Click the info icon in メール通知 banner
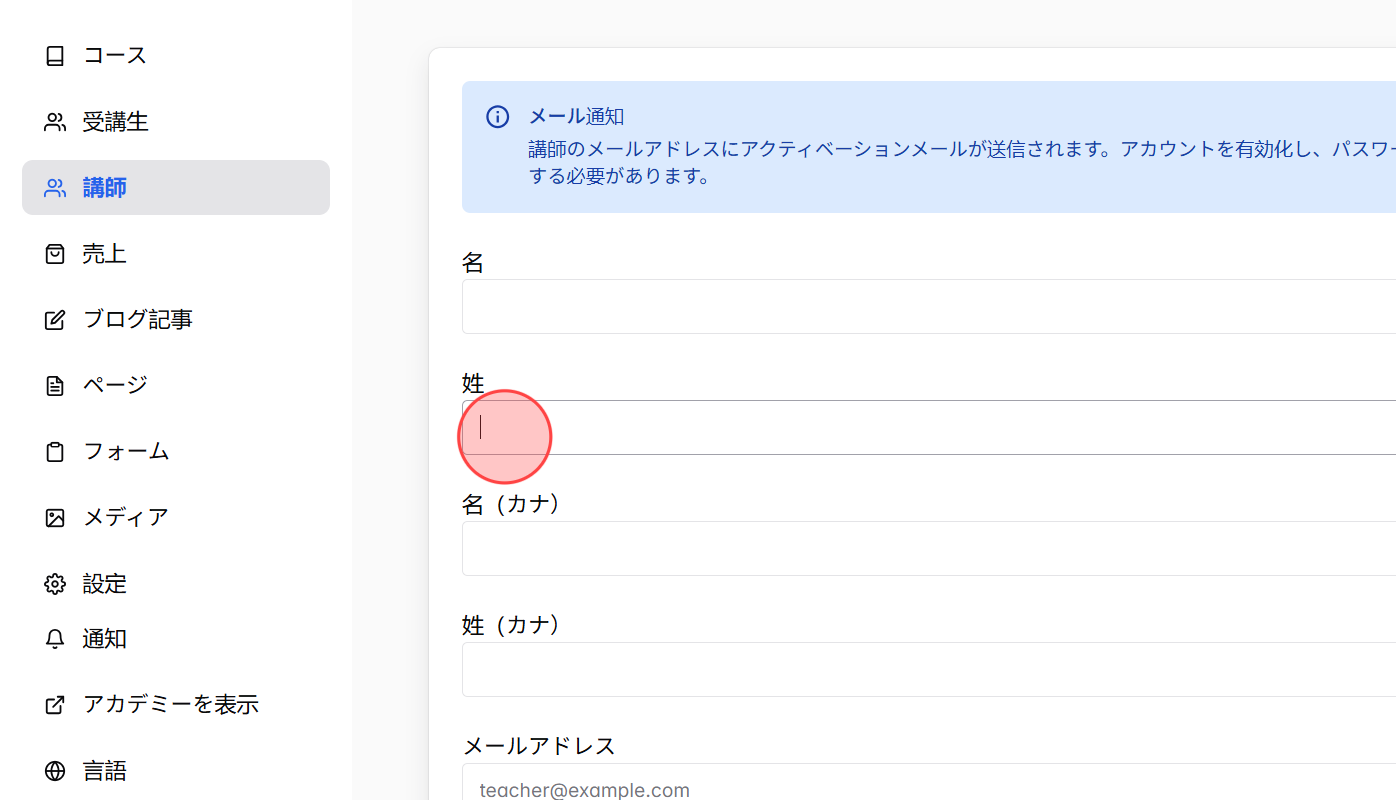1396x800 pixels. (497, 116)
